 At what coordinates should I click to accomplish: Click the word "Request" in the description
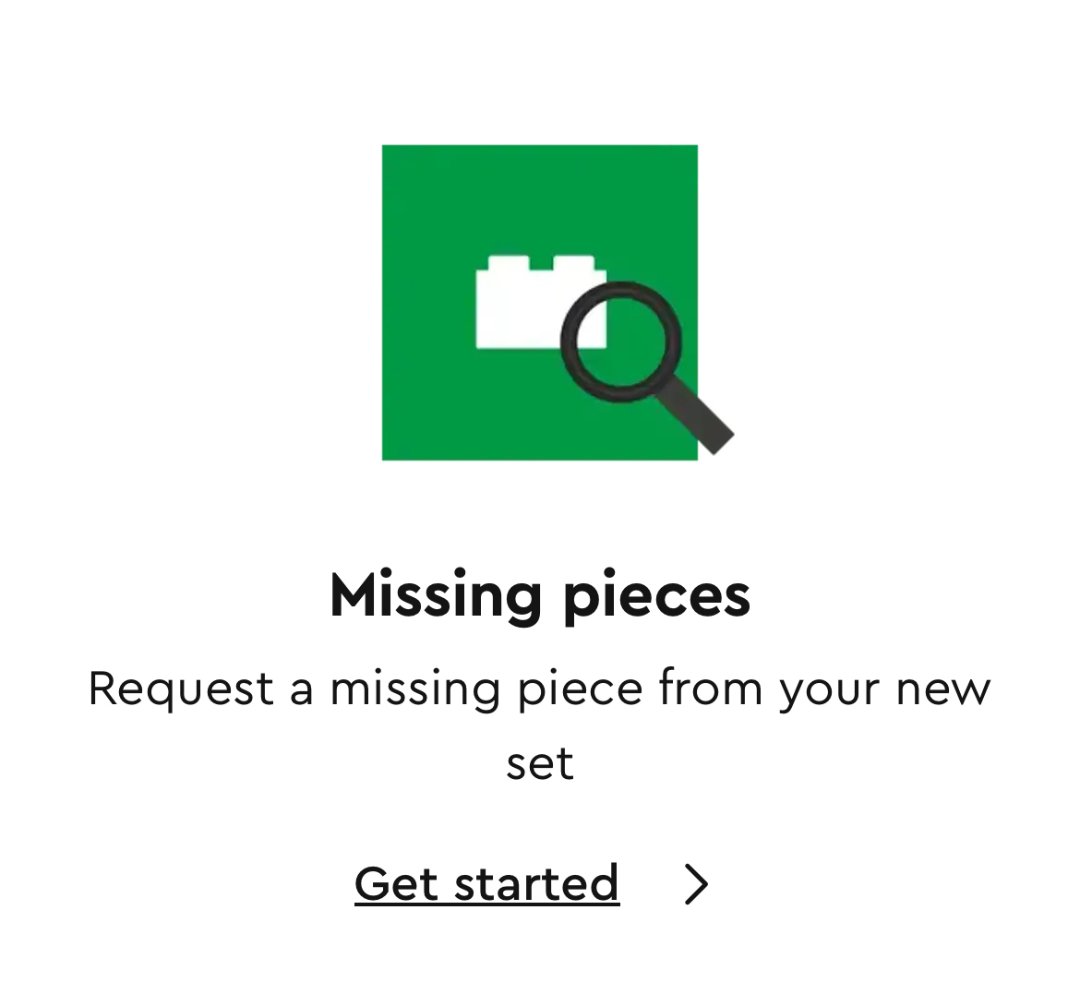click(x=181, y=689)
